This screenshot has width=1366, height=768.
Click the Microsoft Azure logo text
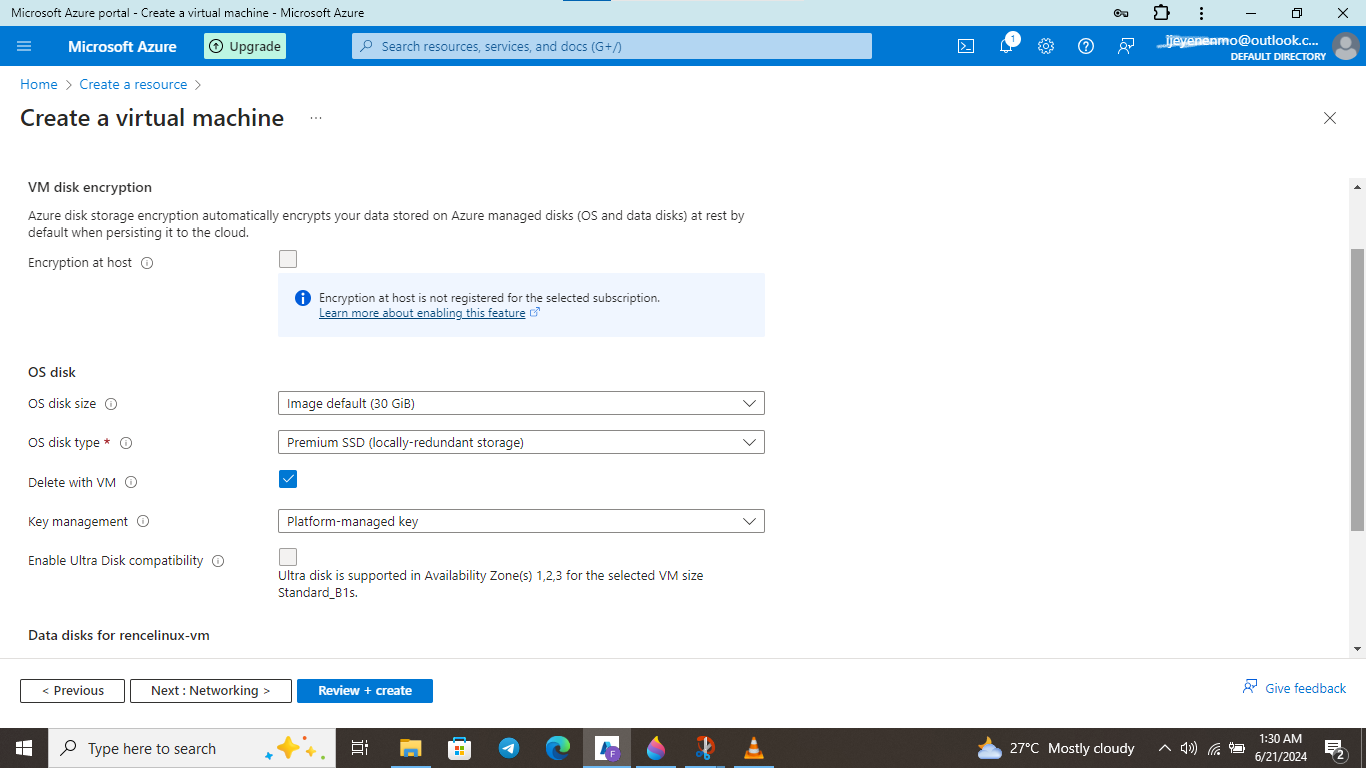tap(122, 46)
